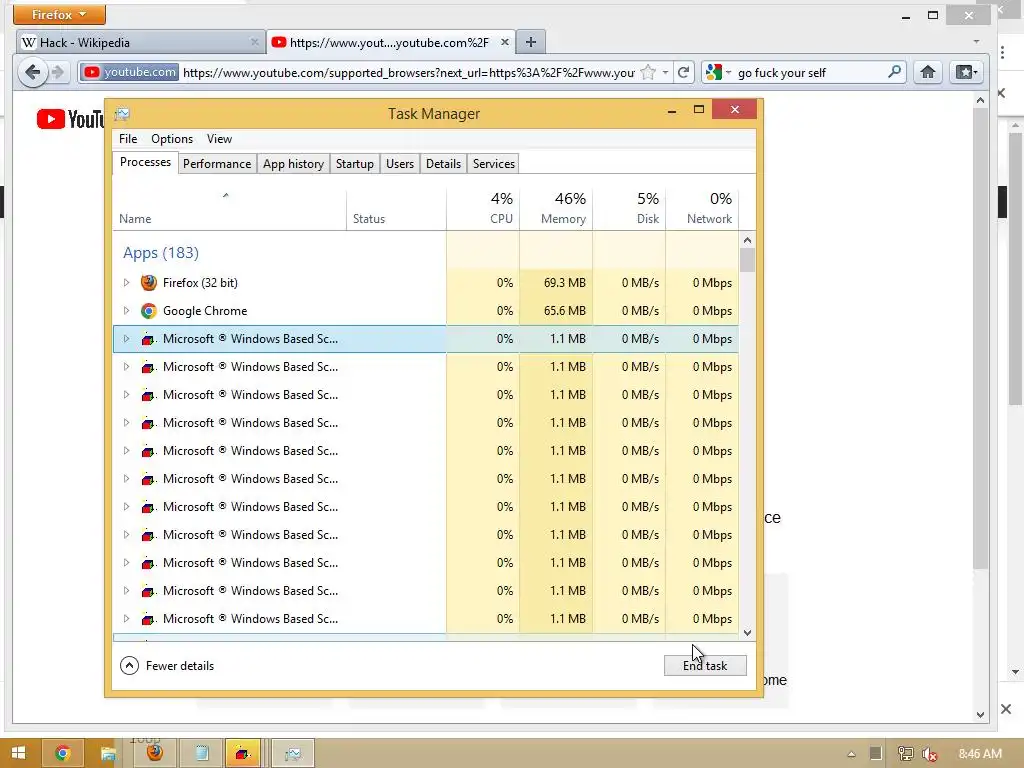Switch to the Services tab
Screen dimensions: 1024x768
tap(494, 164)
